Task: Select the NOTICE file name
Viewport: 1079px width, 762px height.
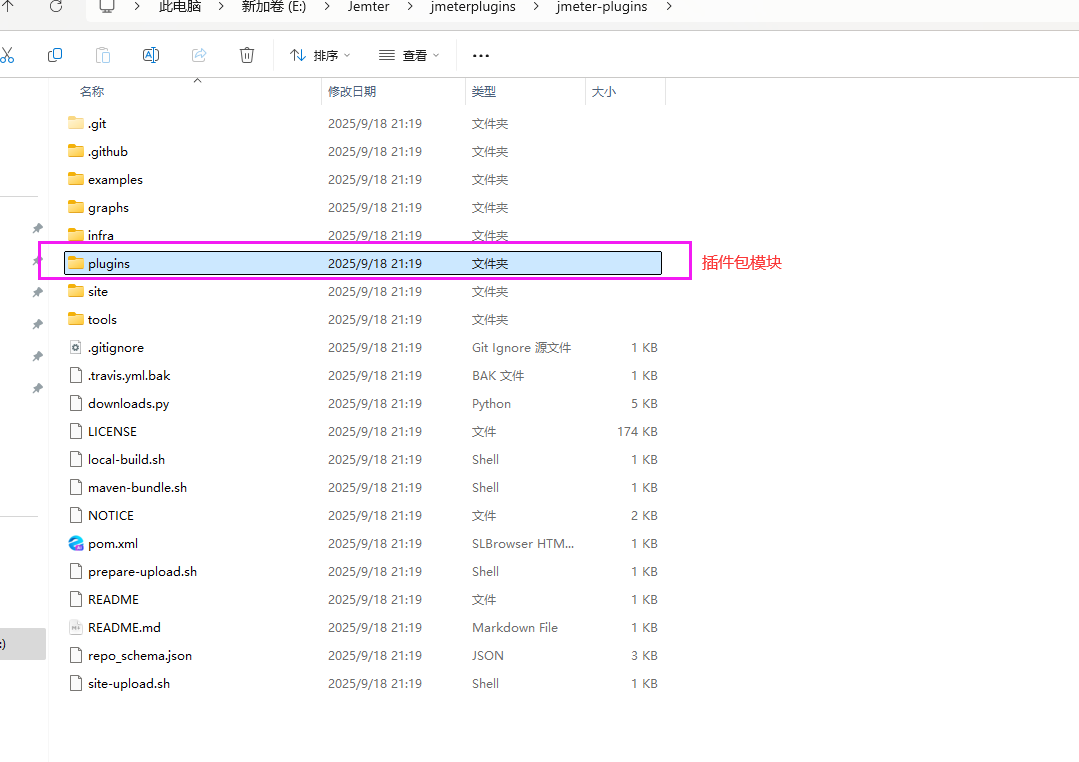Action: [111, 516]
